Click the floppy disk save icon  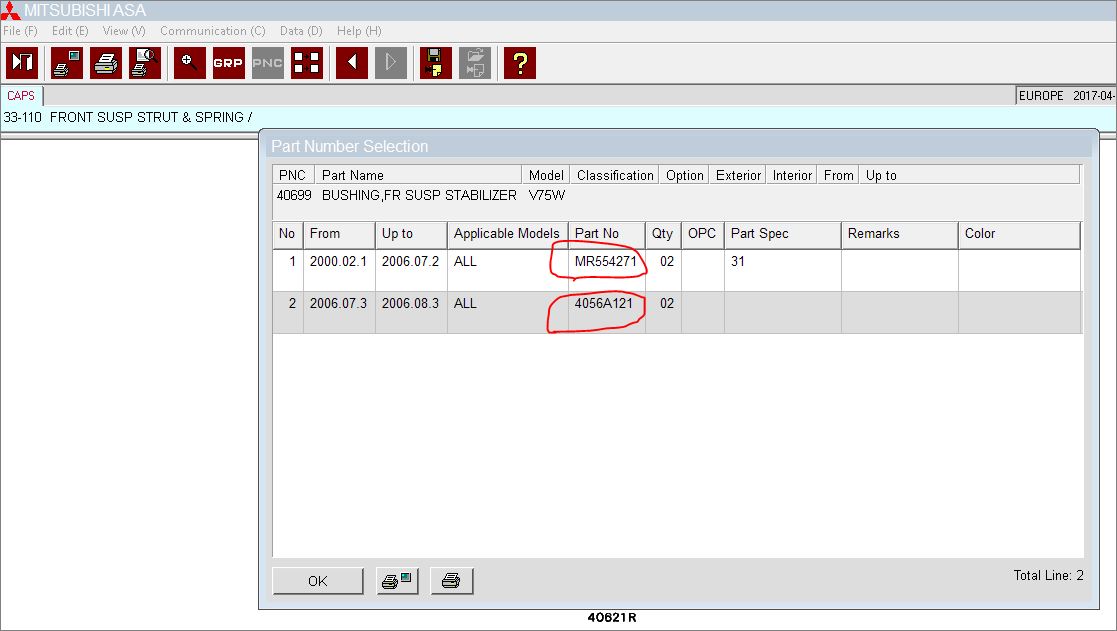click(435, 63)
